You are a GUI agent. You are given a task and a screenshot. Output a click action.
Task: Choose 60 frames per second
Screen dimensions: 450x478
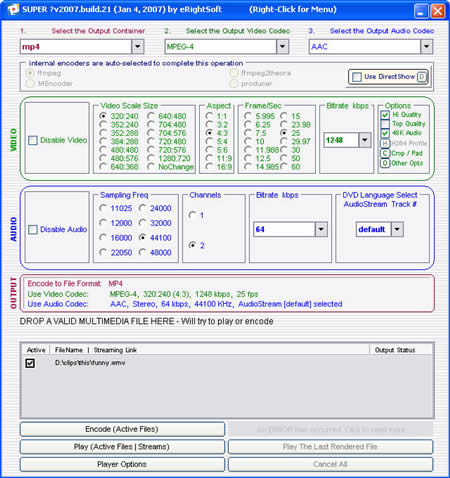click(284, 166)
